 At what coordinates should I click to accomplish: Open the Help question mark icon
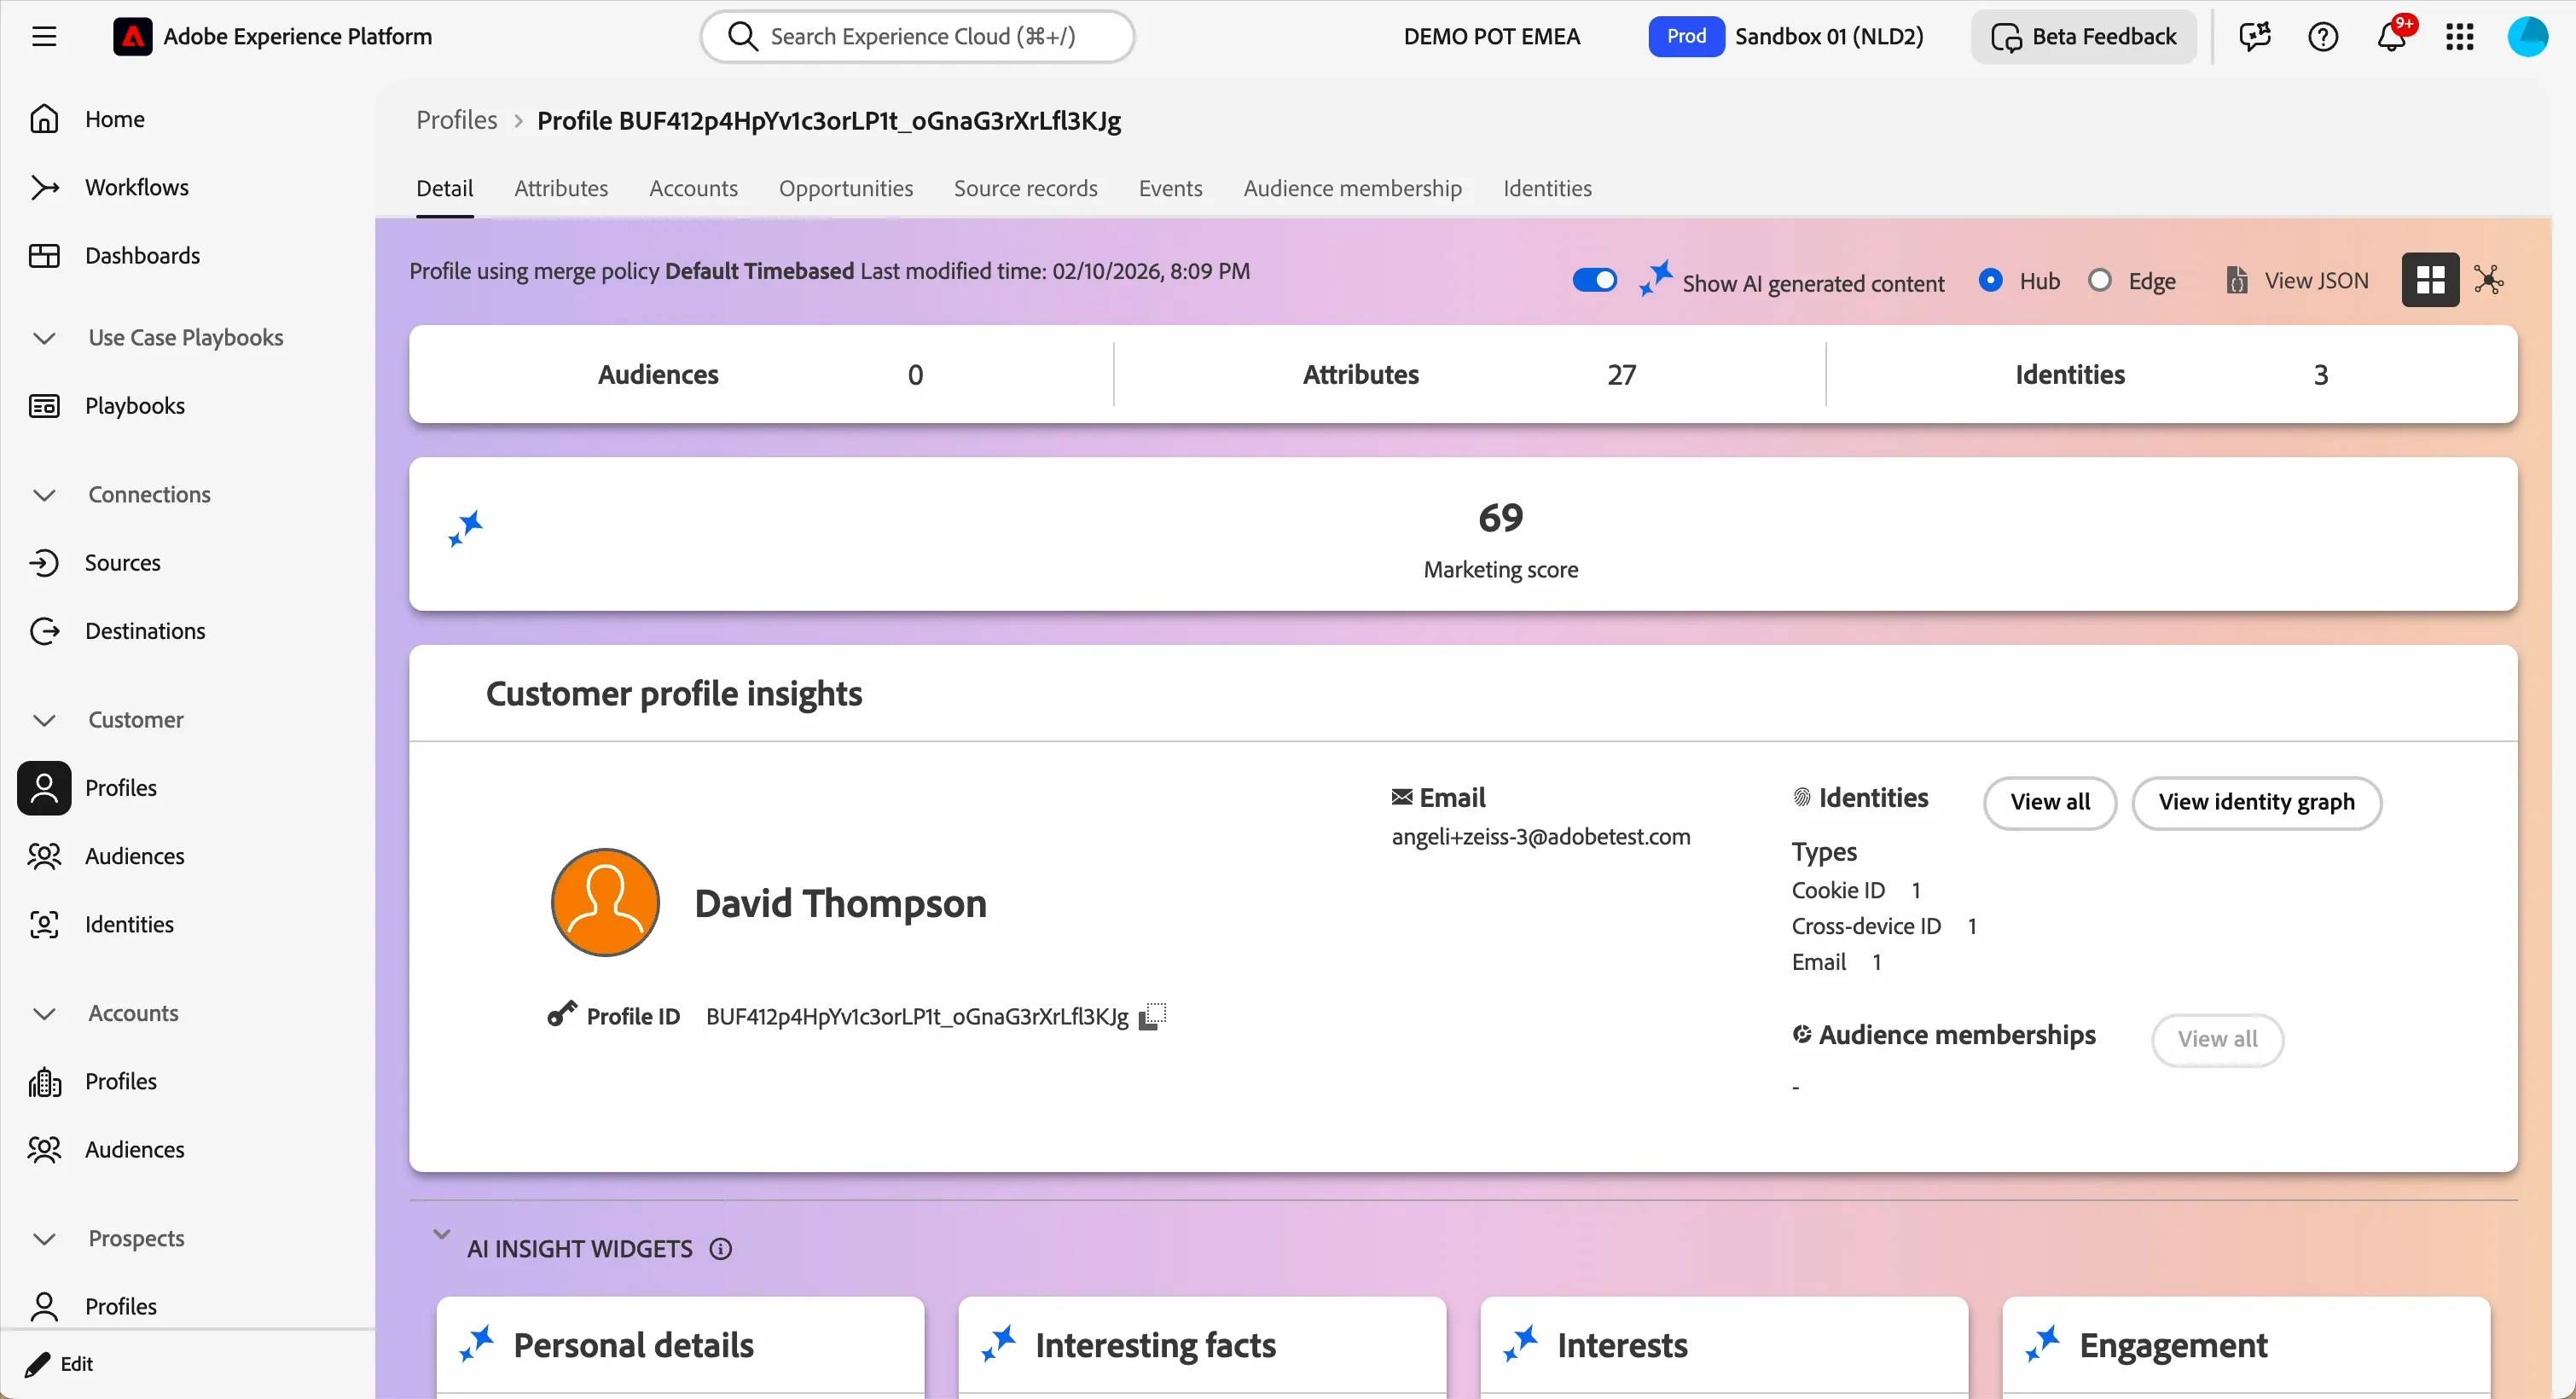(2323, 37)
